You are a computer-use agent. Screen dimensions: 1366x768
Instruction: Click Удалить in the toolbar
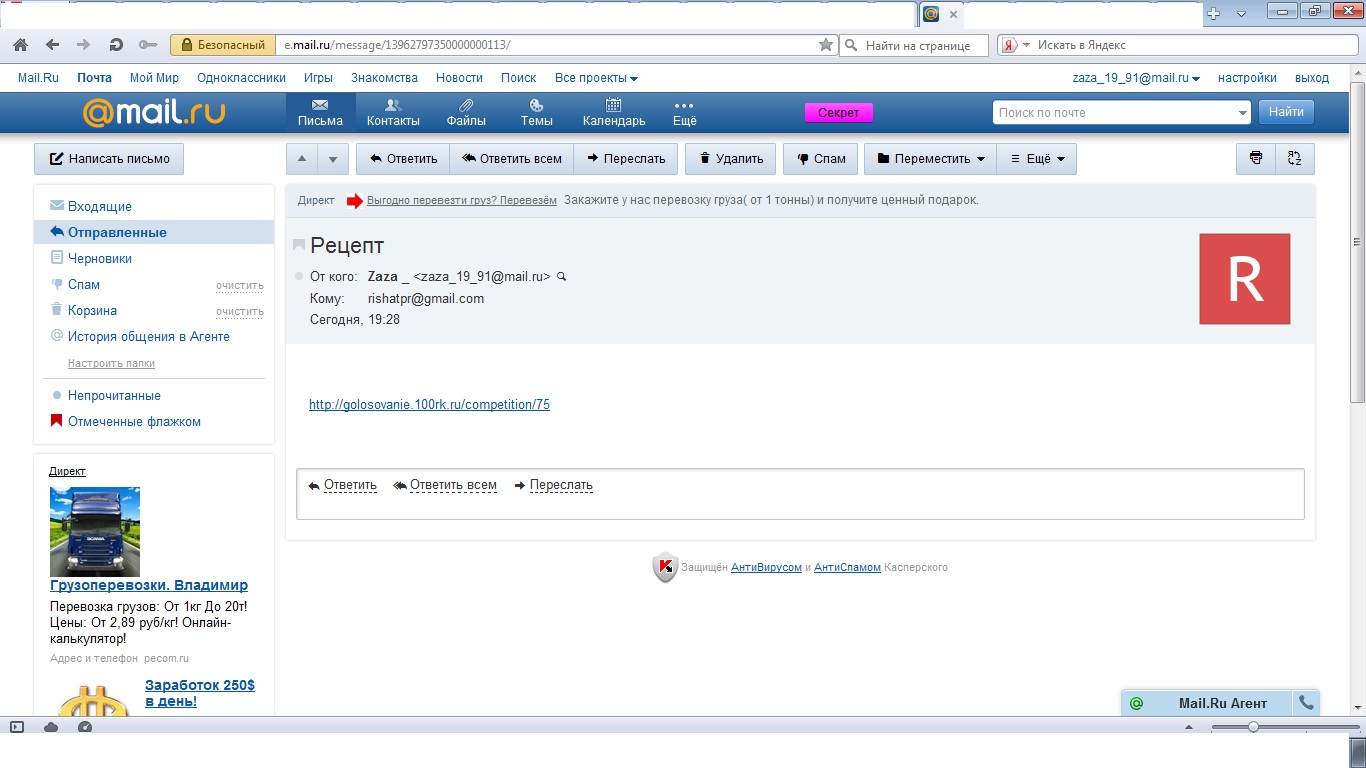[x=731, y=159]
